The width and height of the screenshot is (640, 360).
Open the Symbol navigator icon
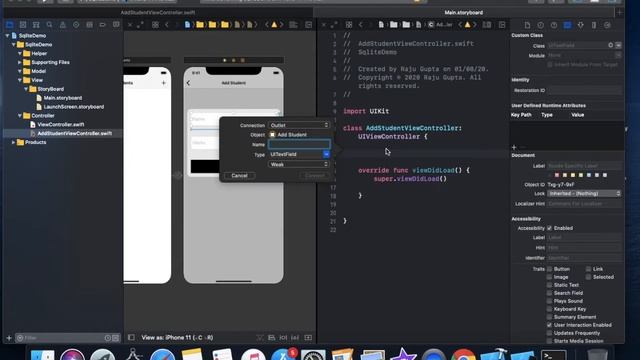pos(36,25)
